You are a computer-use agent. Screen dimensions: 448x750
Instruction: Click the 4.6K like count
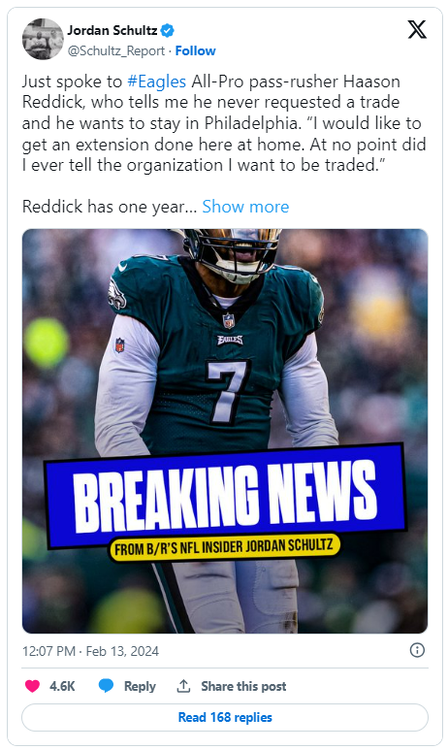62,686
